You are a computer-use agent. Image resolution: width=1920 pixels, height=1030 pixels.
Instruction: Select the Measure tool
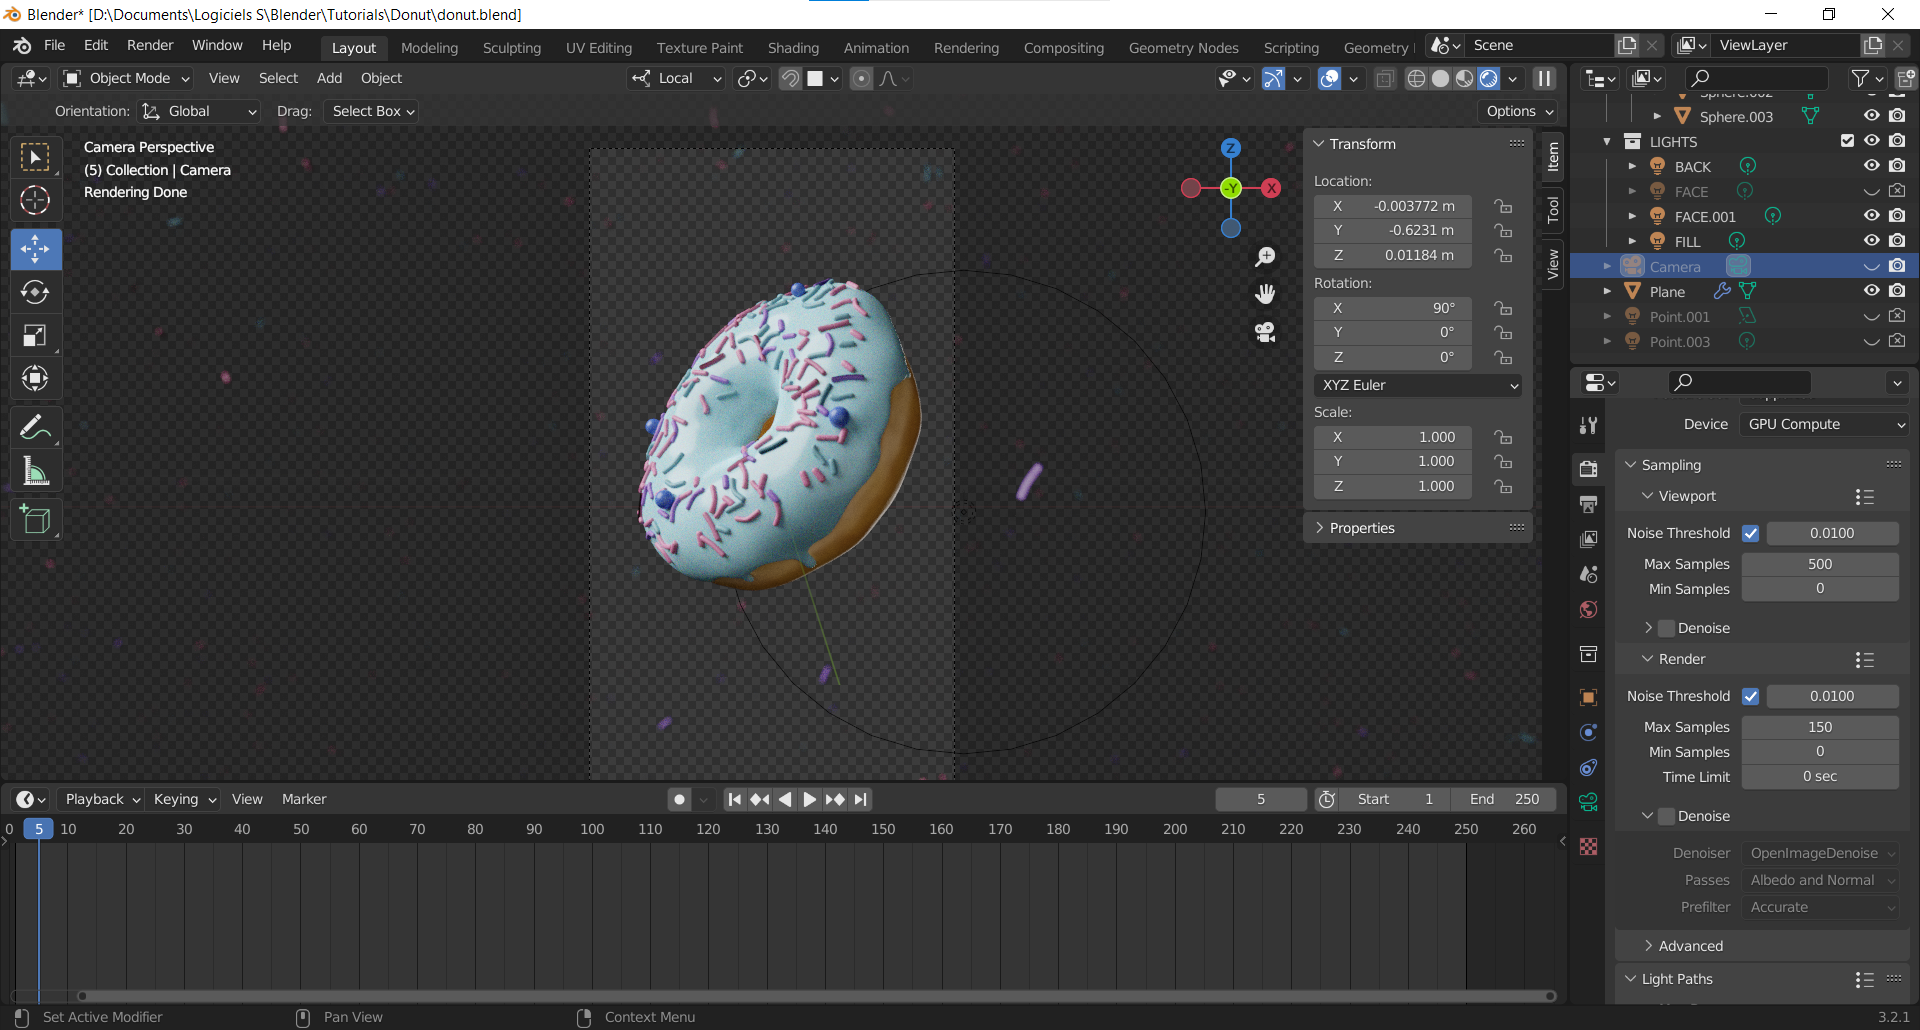coord(36,471)
